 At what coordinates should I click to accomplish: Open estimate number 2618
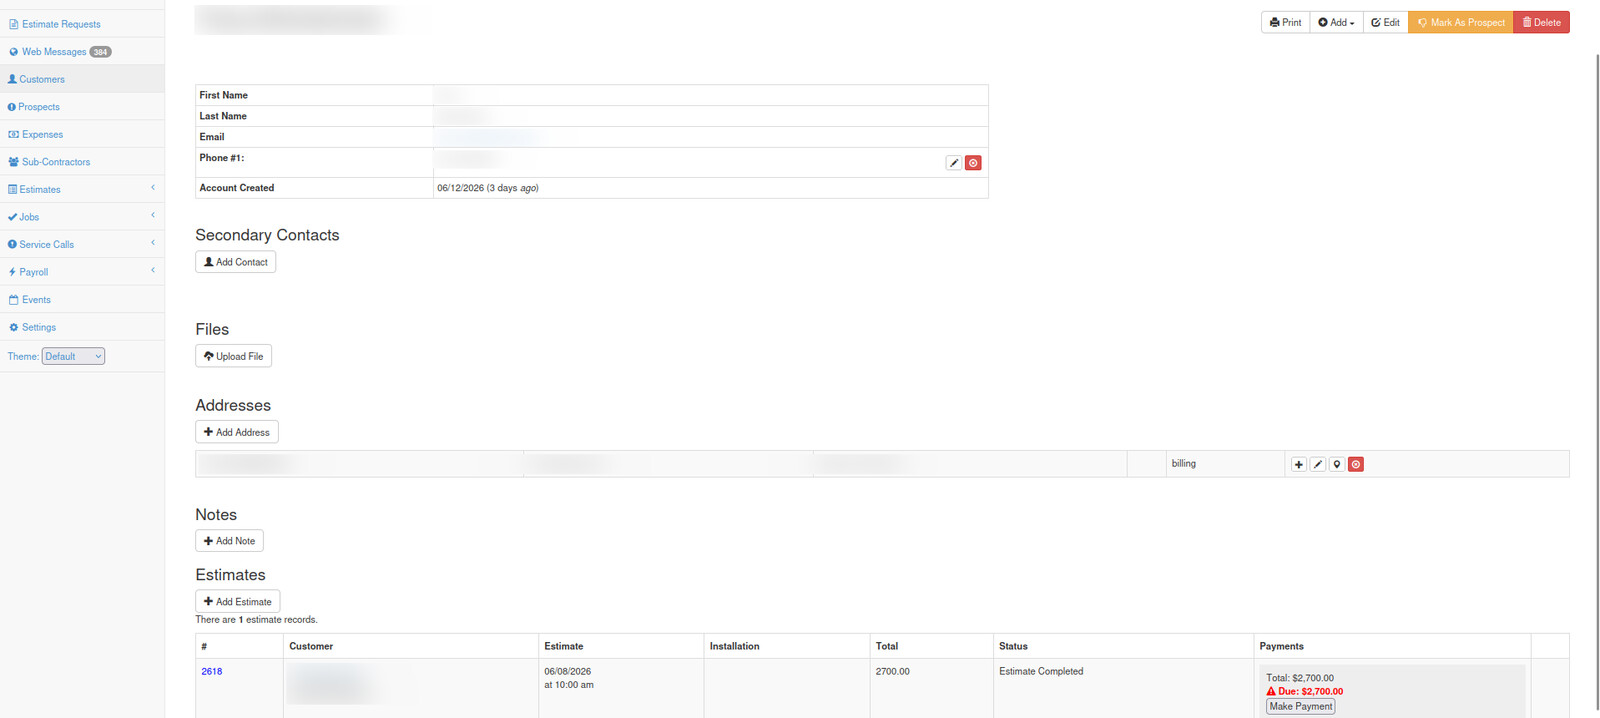point(212,672)
